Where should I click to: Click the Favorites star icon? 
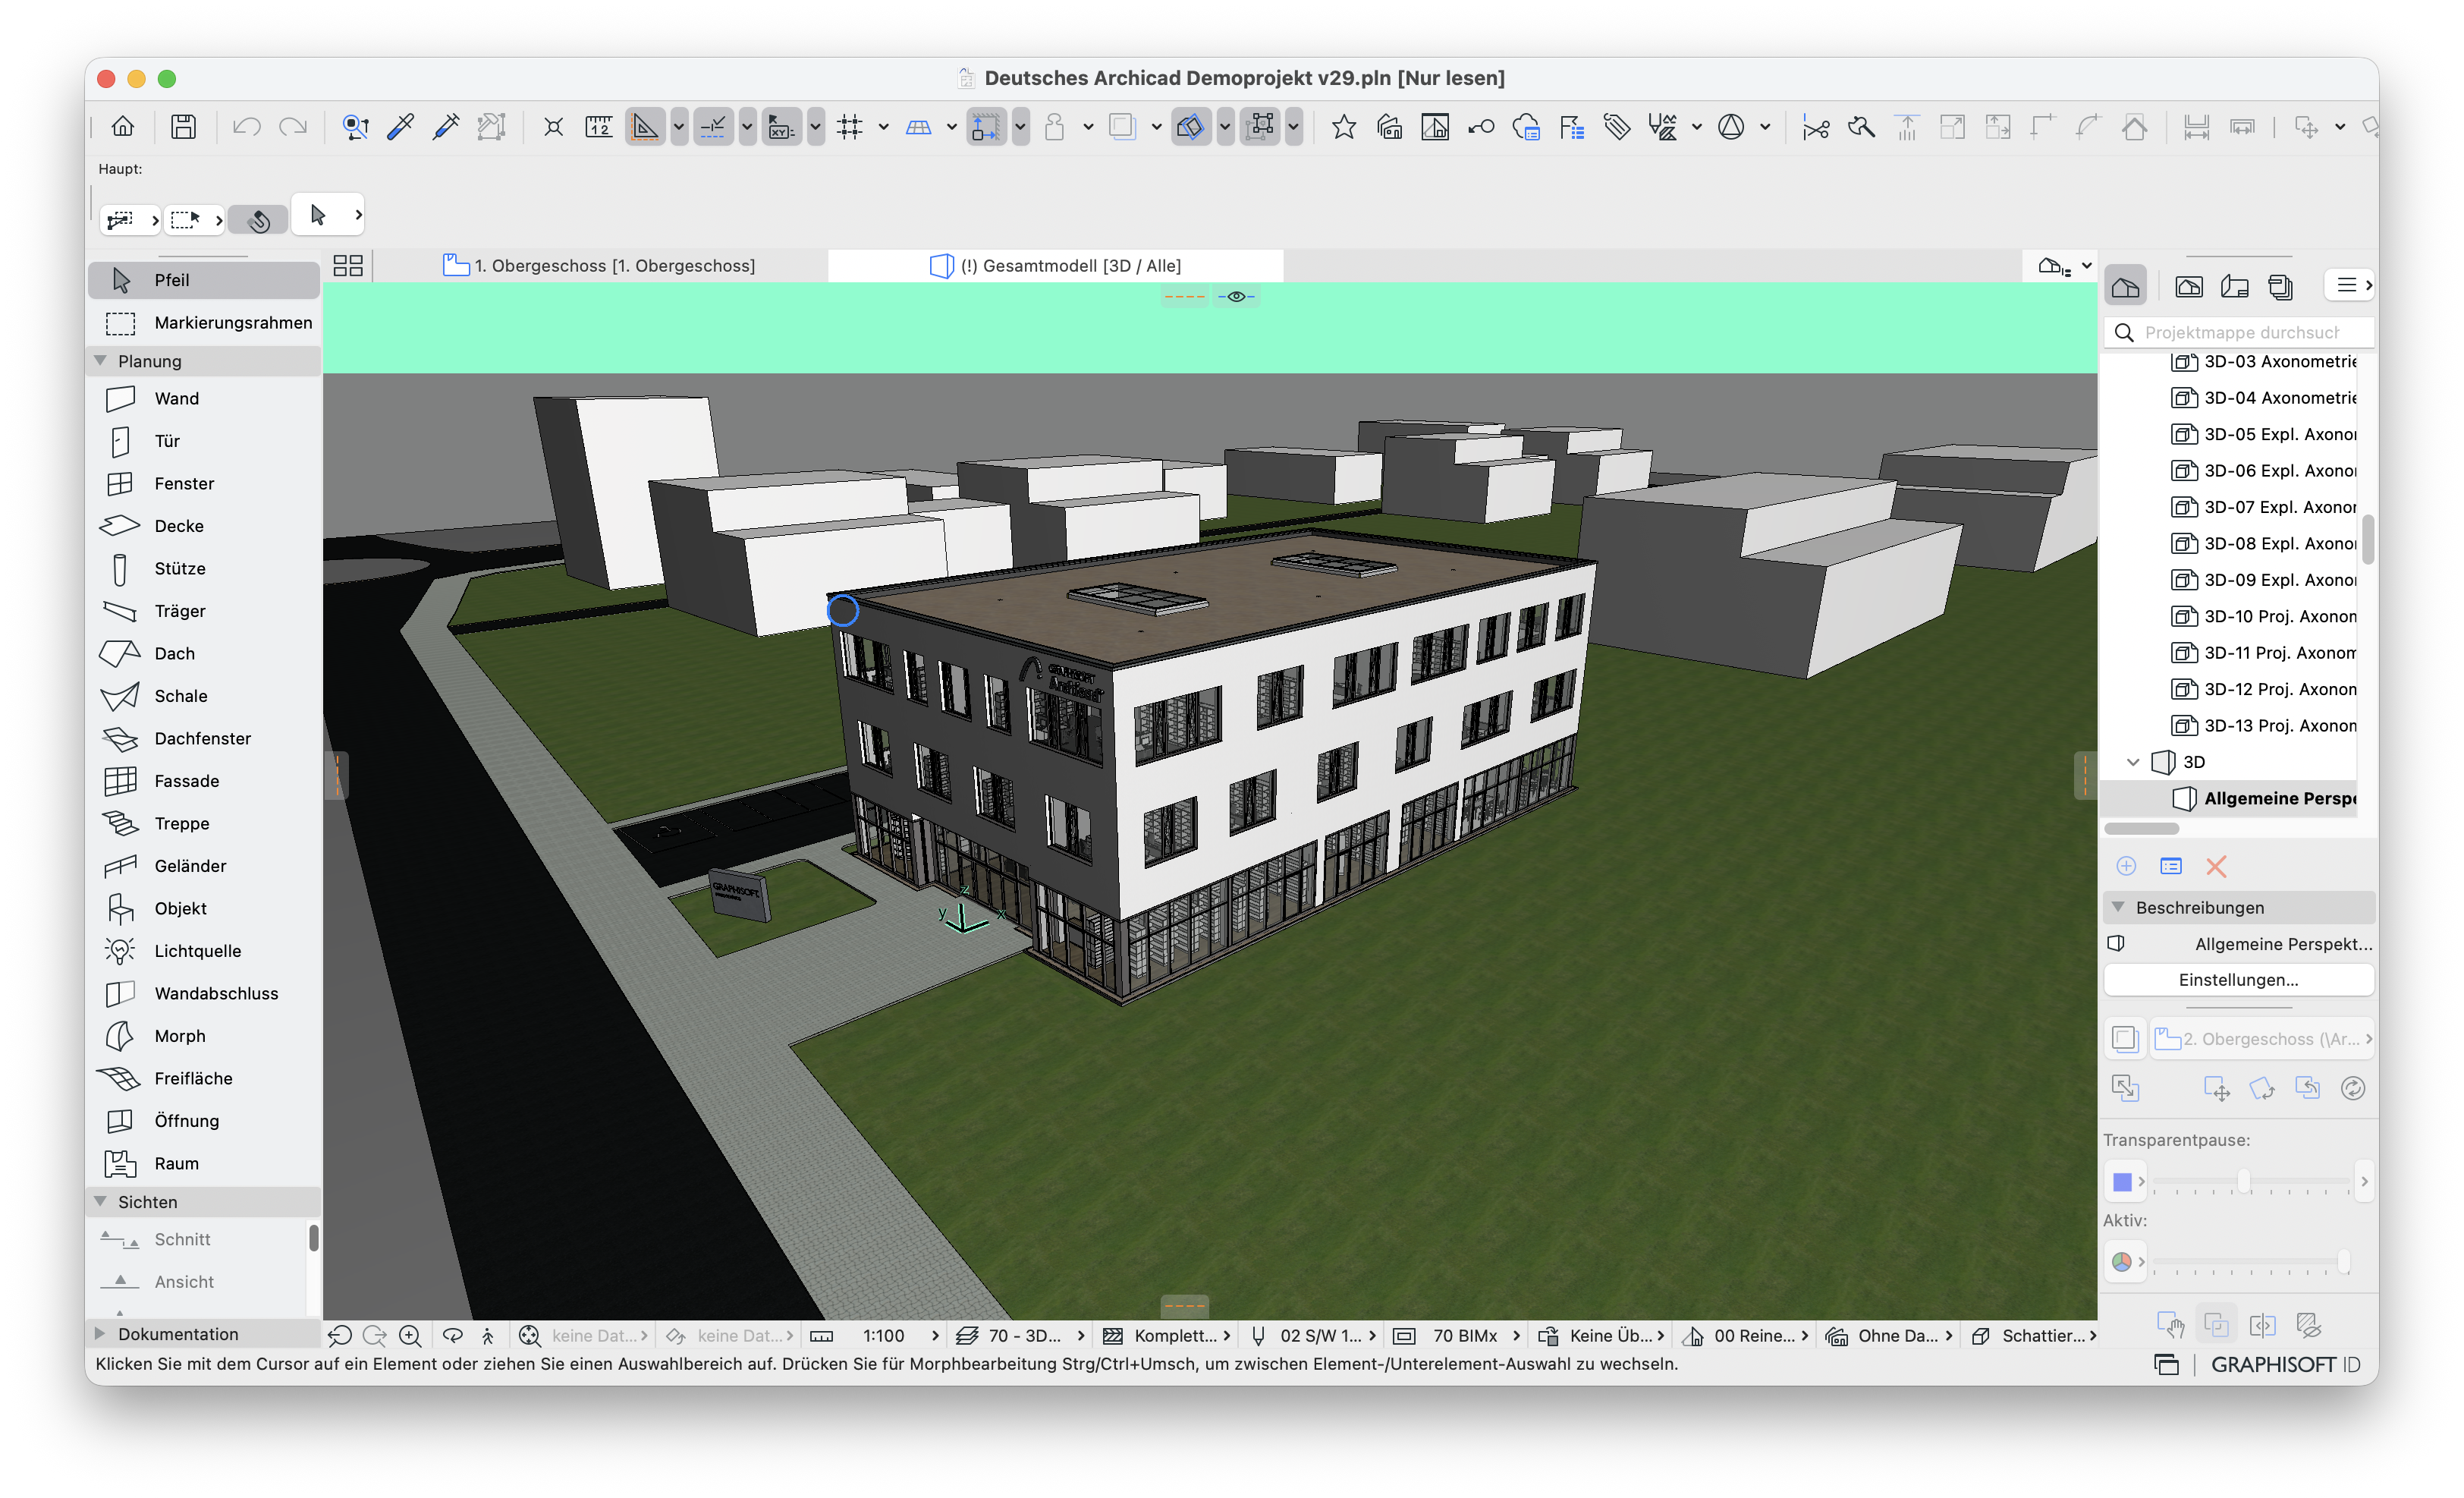[1344, 127]
